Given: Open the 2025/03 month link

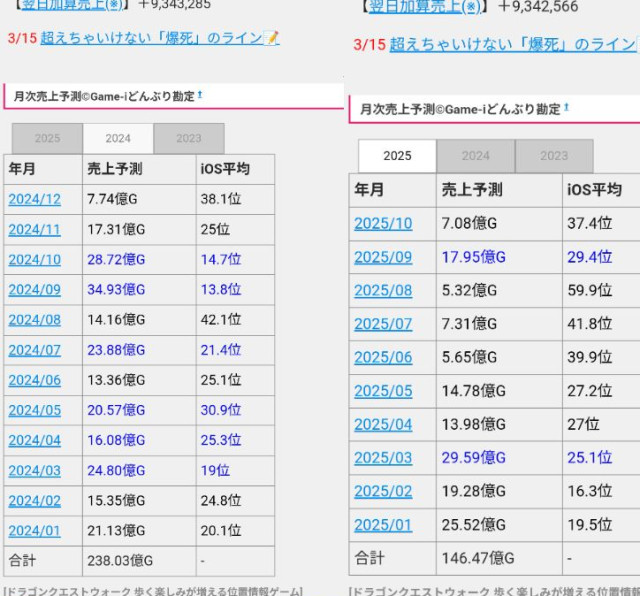Looking at the screenshot, I should pyautogui.click(x=382, y=457).
